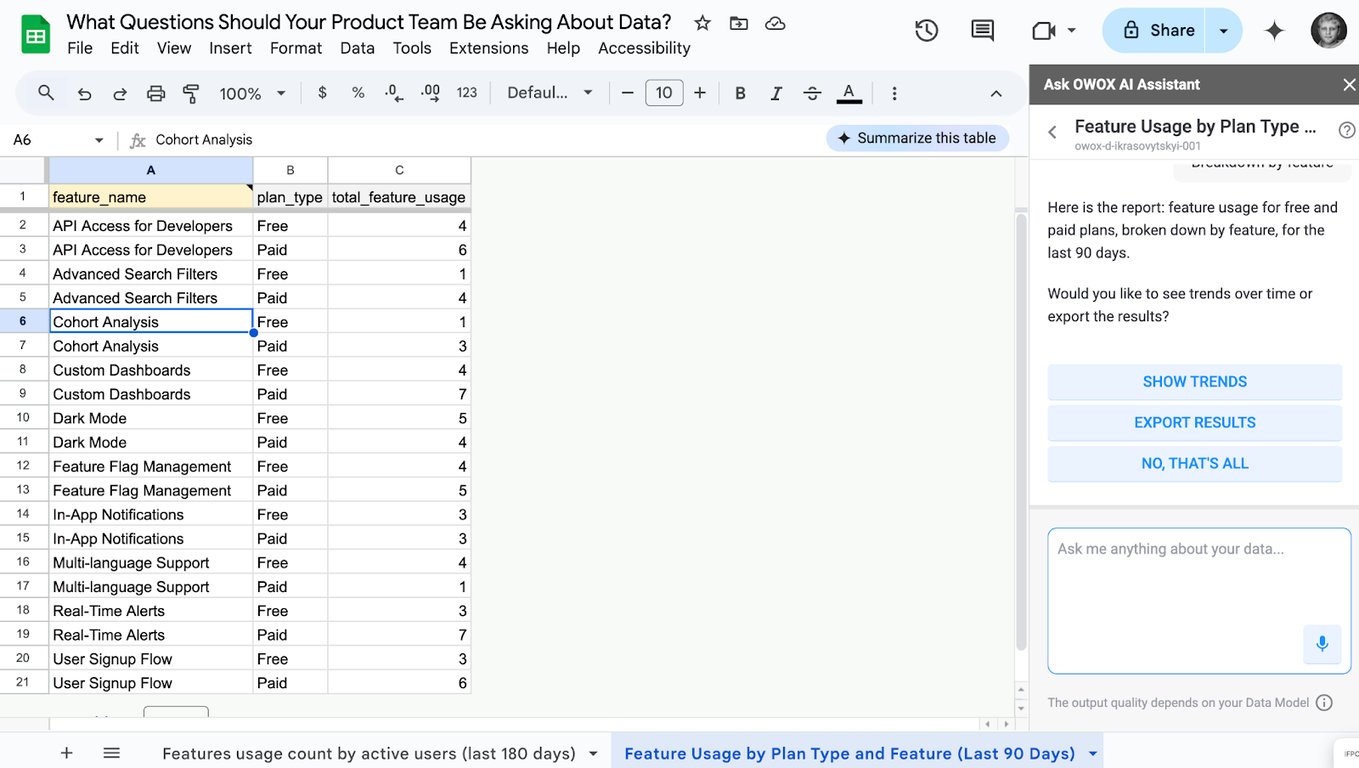The height and width of the screenshot is (768, 1359).
Task: Open Share options dropdown arrow
Action: (1223, 31)
